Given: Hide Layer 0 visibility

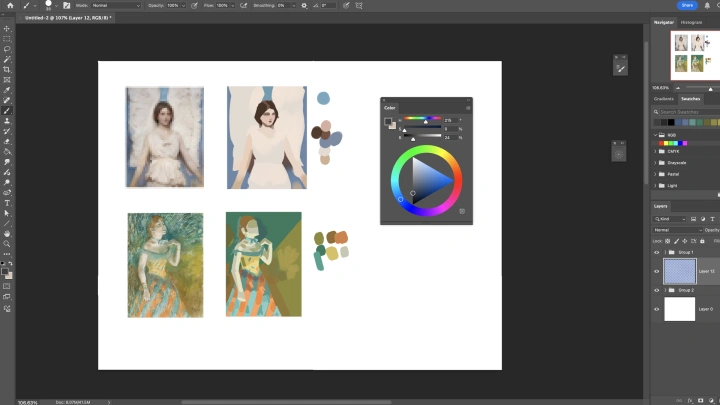Looking at the screenshot, I should tap(657, 309).
